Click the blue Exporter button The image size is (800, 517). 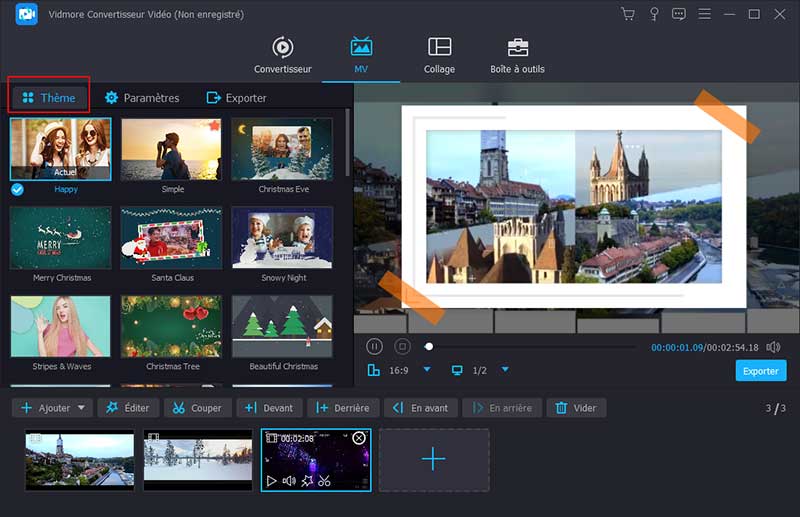click(760, 371)
